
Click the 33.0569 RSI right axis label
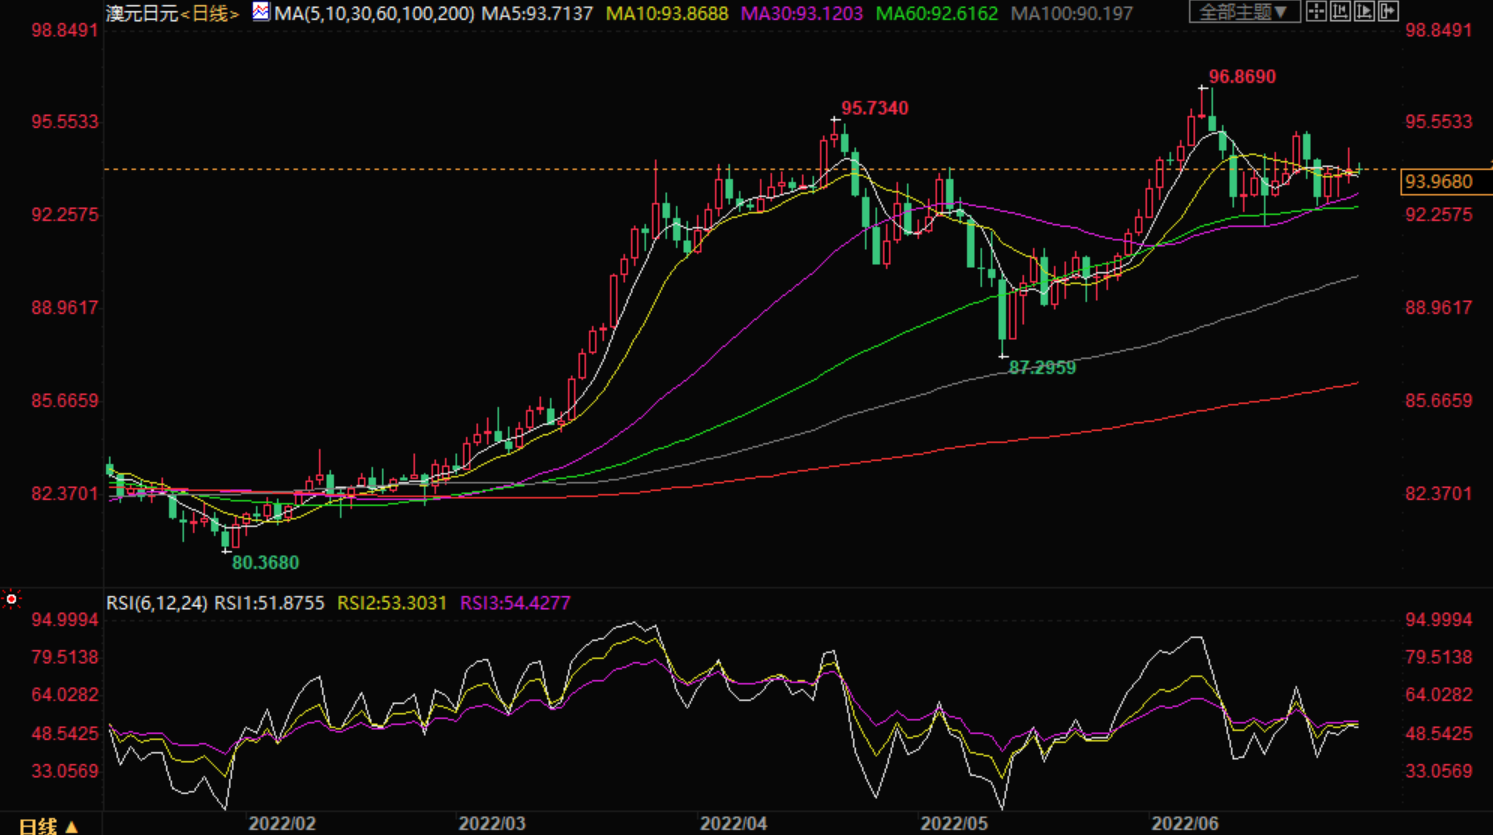(x=1439, y=771)
